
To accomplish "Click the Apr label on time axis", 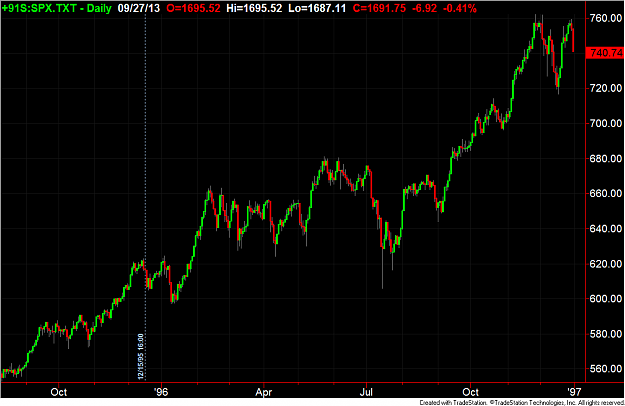I will (263, 392).
